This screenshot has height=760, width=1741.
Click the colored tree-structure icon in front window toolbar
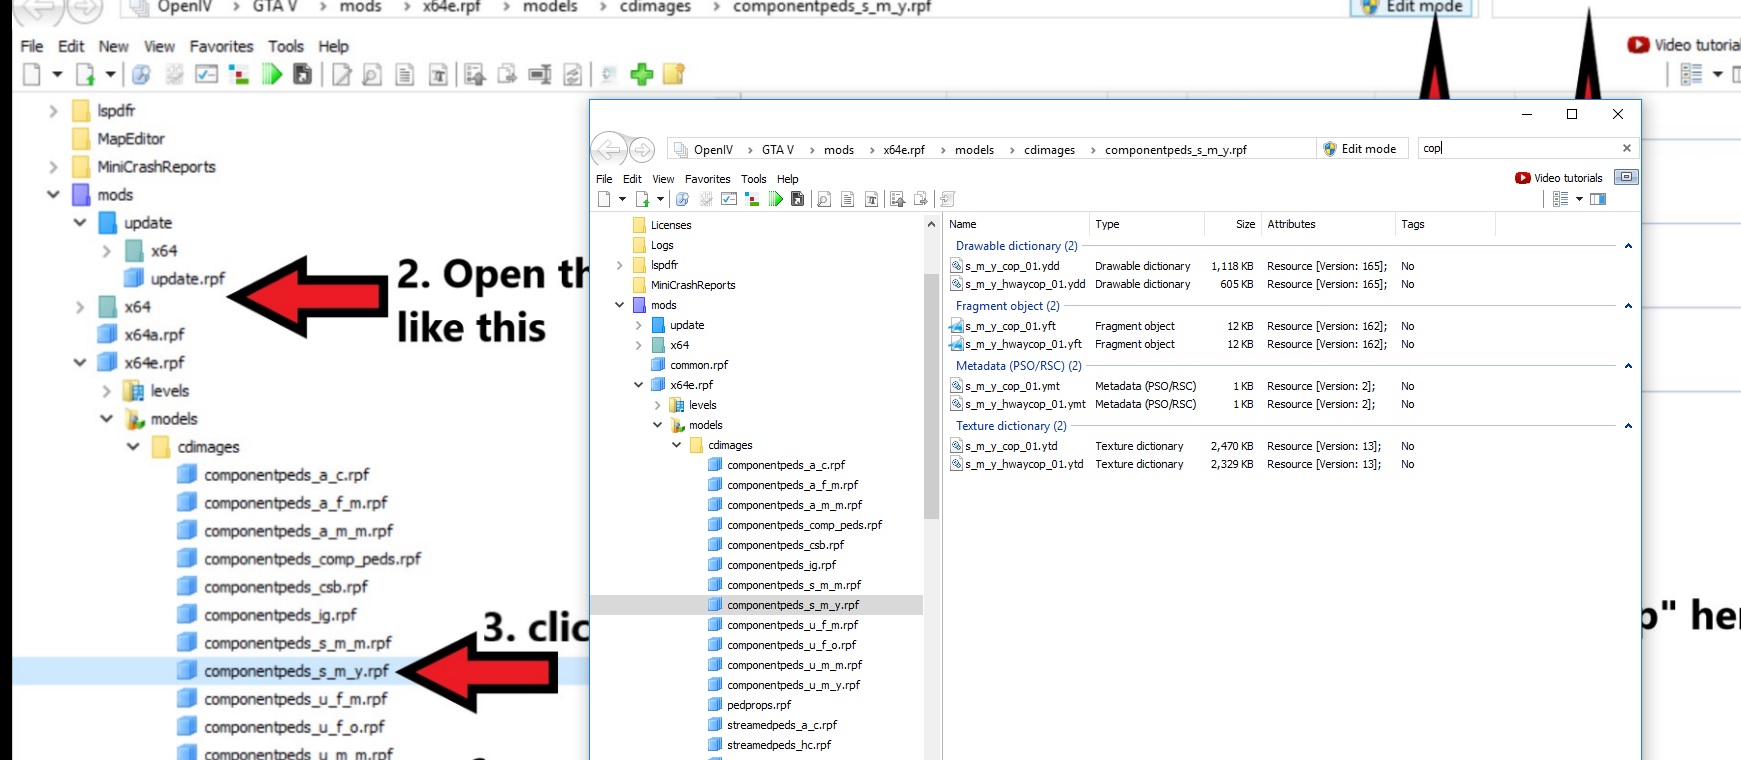752,199
